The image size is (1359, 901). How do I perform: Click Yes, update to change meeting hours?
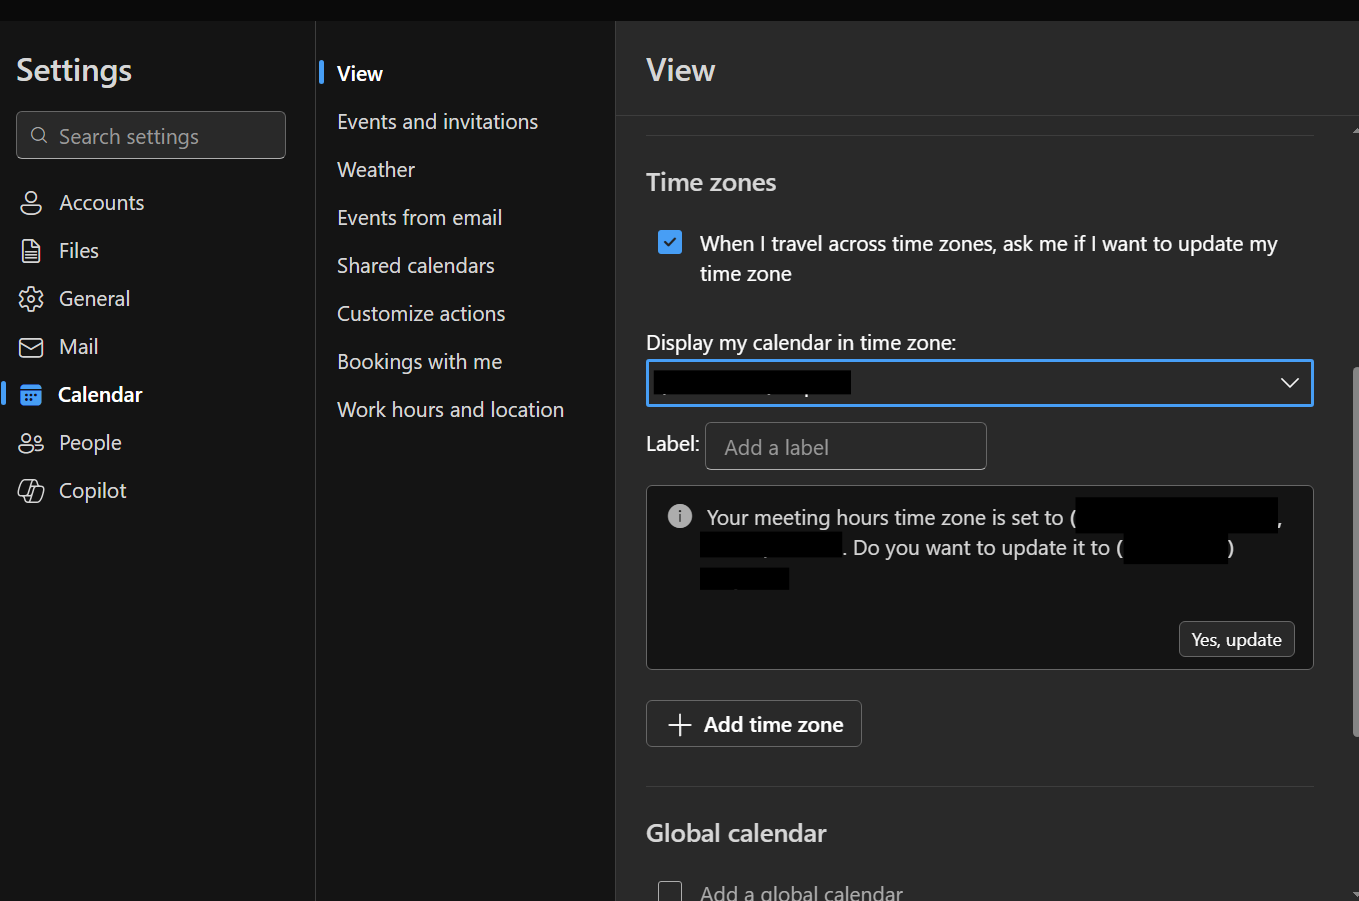(x=1236, y=639)
